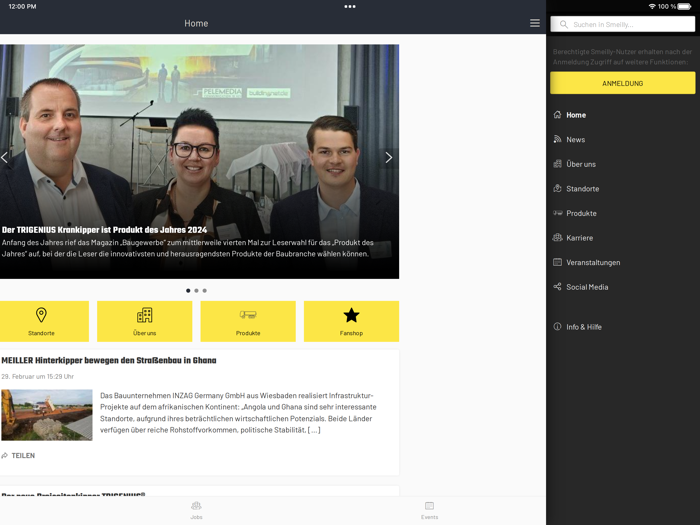Click the News feed icon
The height and width of the screenshot is (525, 700).
(557, 139)
